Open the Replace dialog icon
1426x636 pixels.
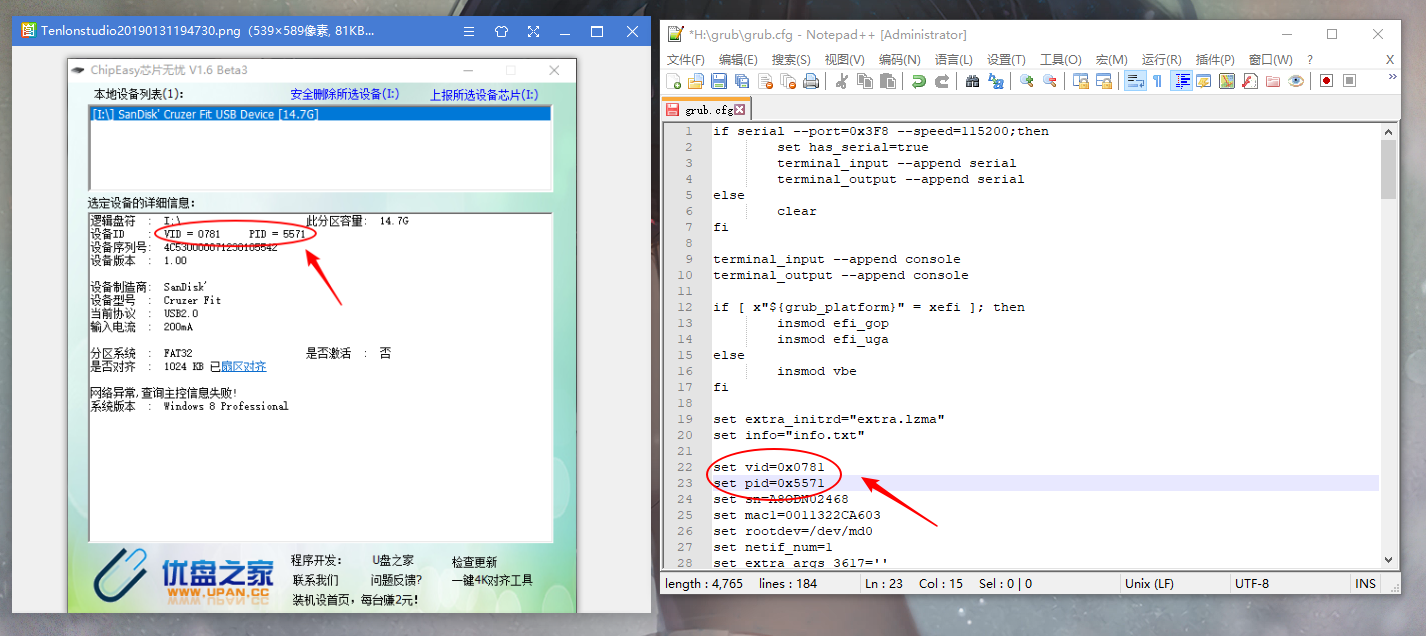[995, 81]
